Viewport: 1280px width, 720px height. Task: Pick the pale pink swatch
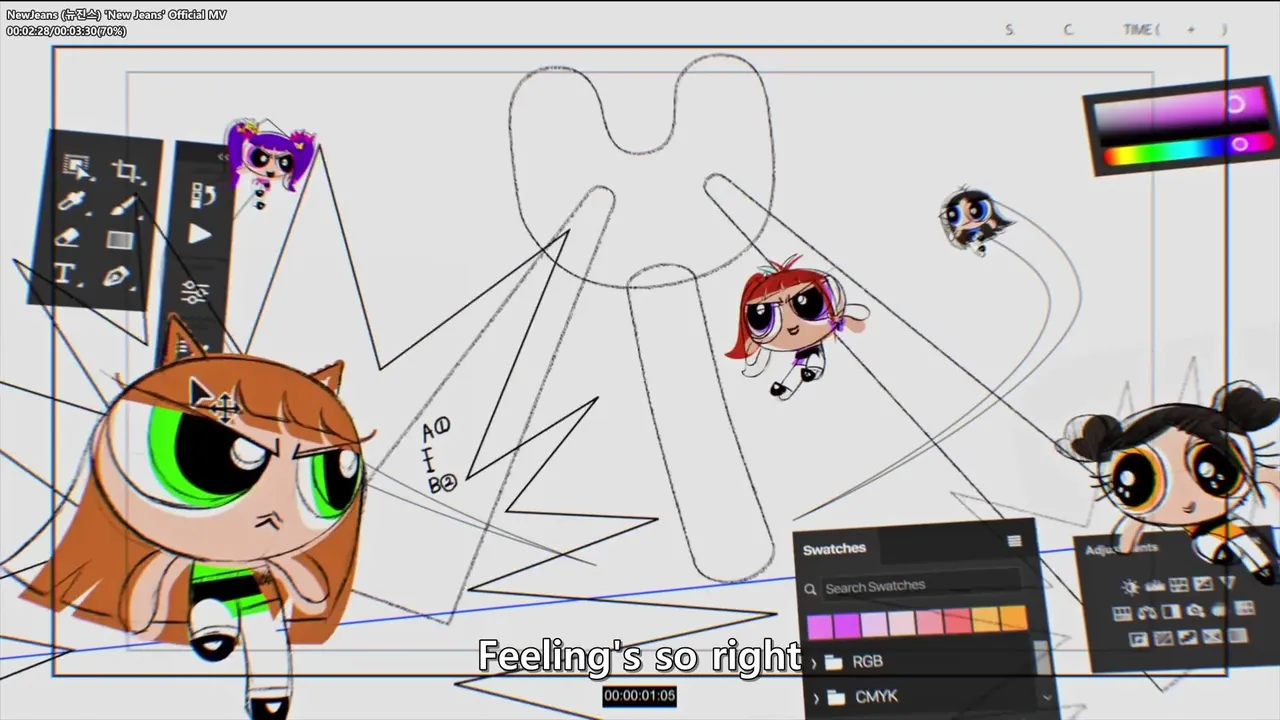pyautogui.click(x=902, y=624)
